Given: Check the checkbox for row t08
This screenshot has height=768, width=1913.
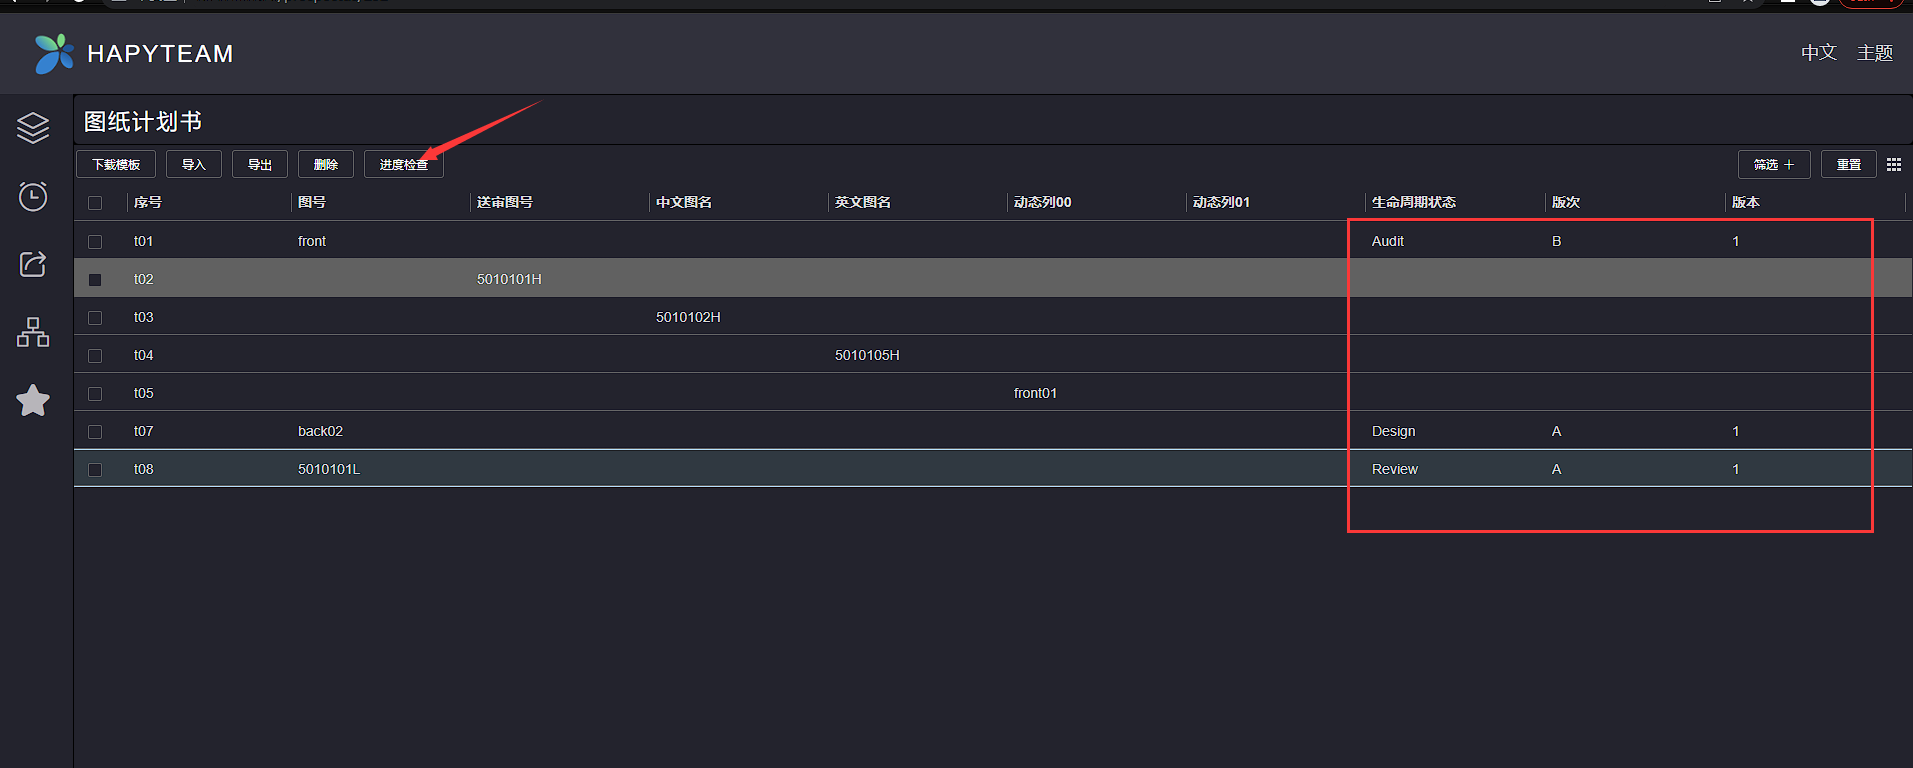Looking at the screenshot, I should pyautogui.click(x=95, y=470).
